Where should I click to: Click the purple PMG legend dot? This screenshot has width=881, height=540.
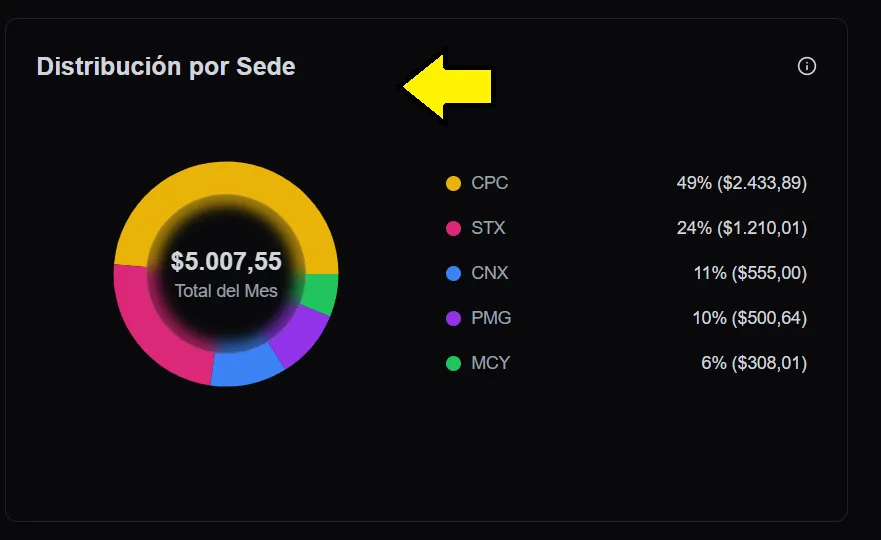[453, 319]
